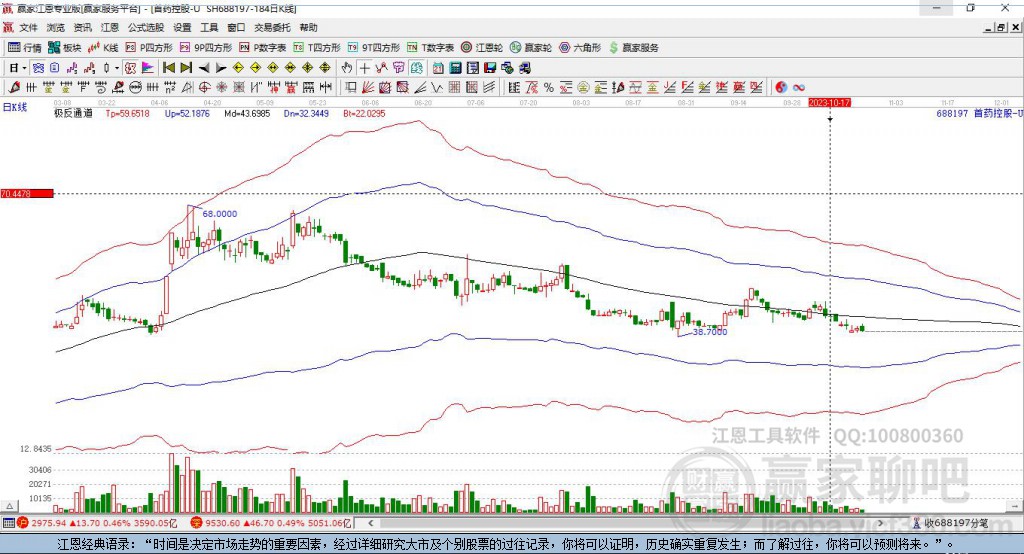Select the hand pan tool
1024x554 pixels.
[347, 68]
